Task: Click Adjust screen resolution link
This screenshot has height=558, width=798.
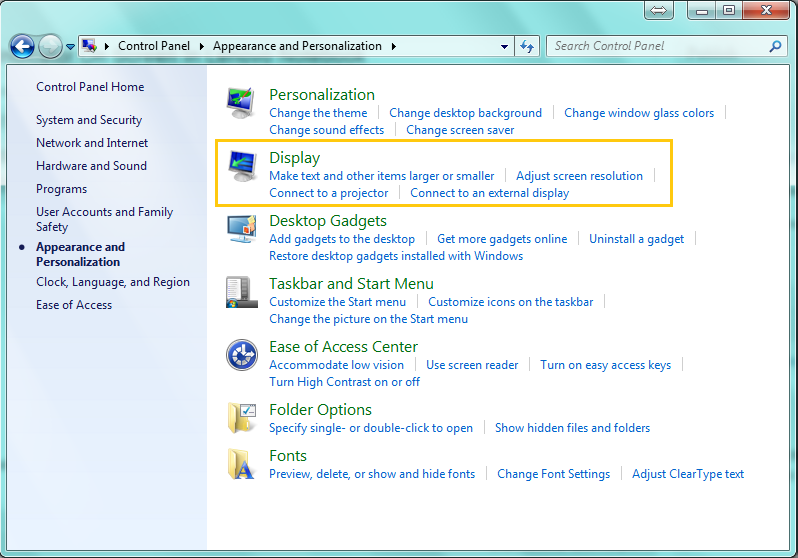Action: (x=579, y=176)
